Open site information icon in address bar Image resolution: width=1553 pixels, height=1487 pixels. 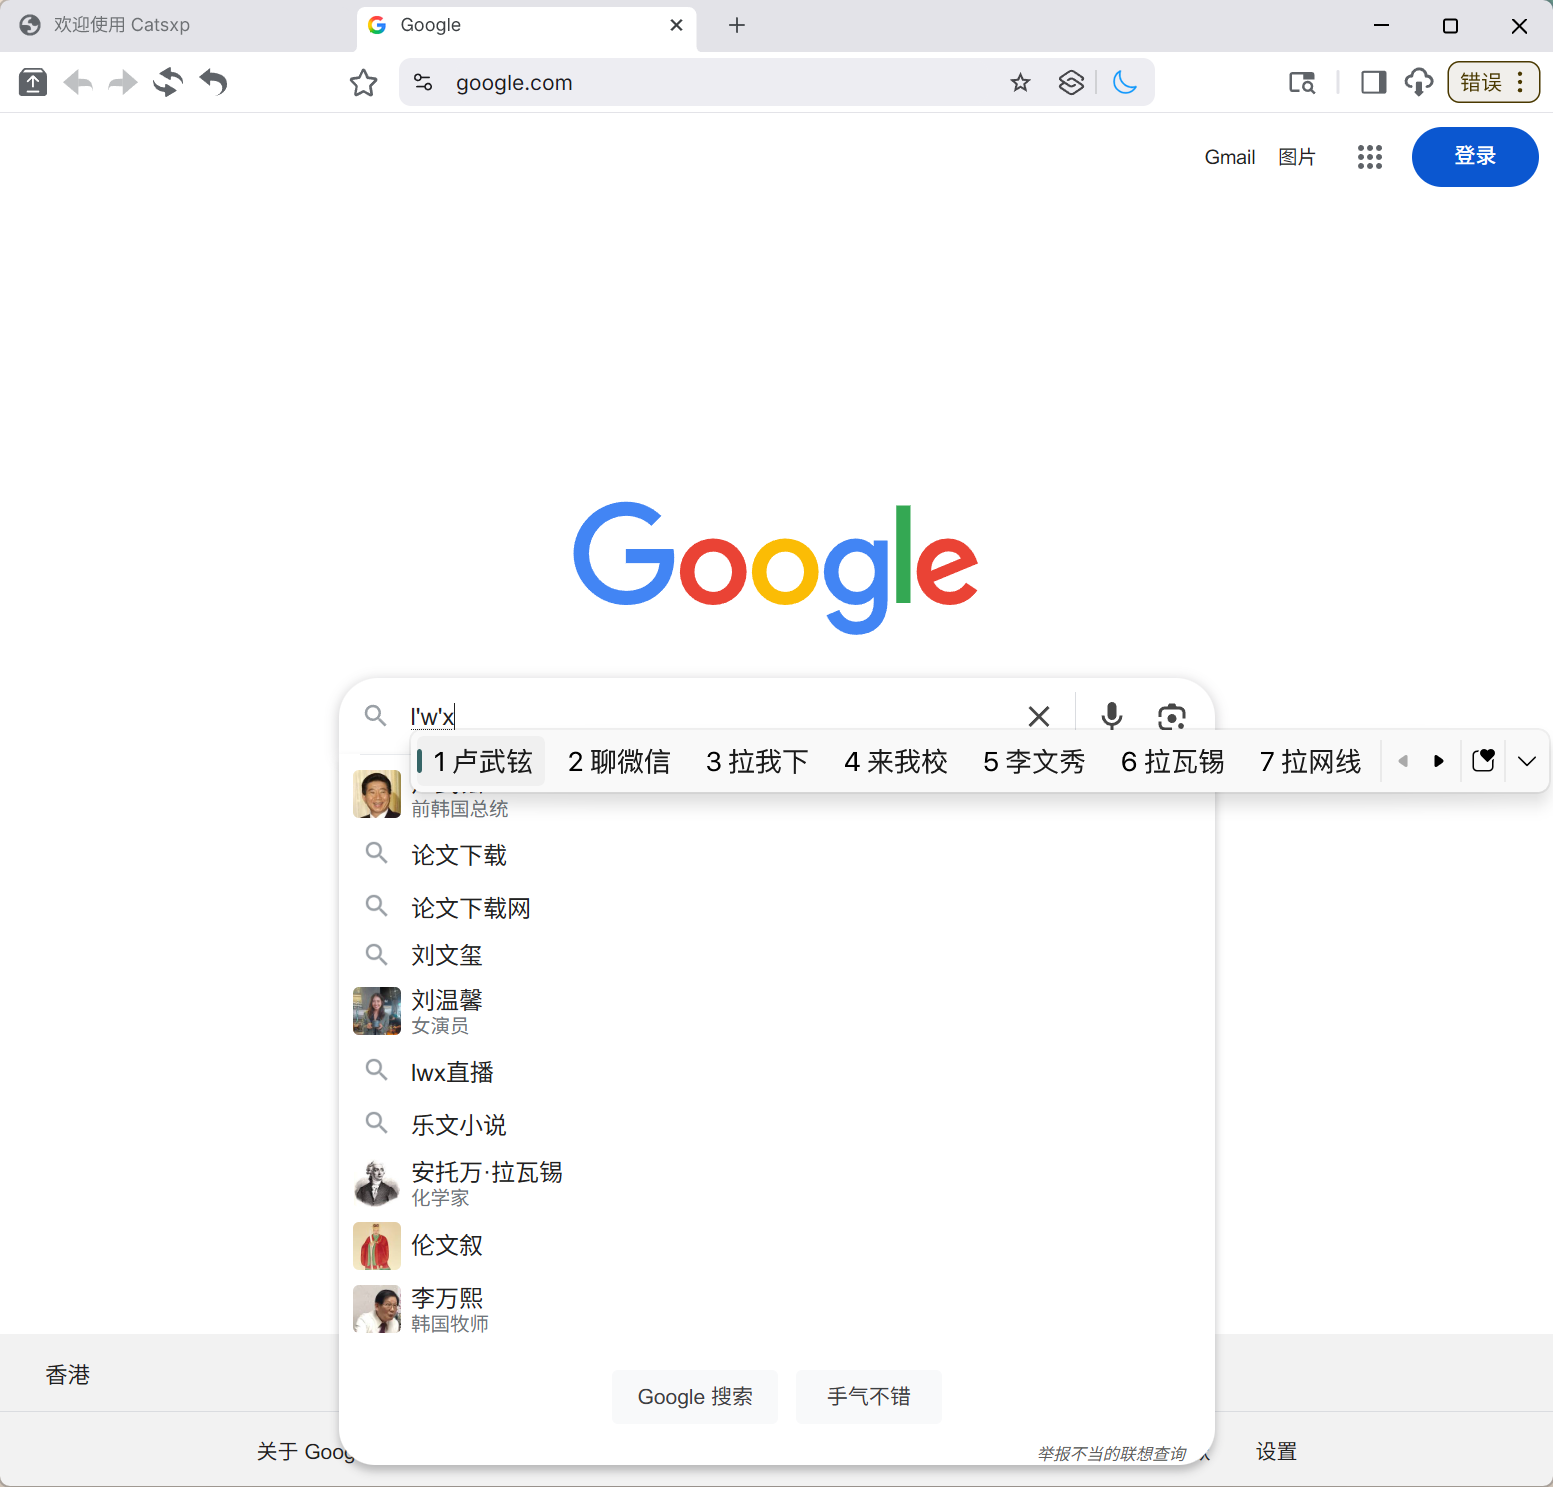(x=423, y=82)
